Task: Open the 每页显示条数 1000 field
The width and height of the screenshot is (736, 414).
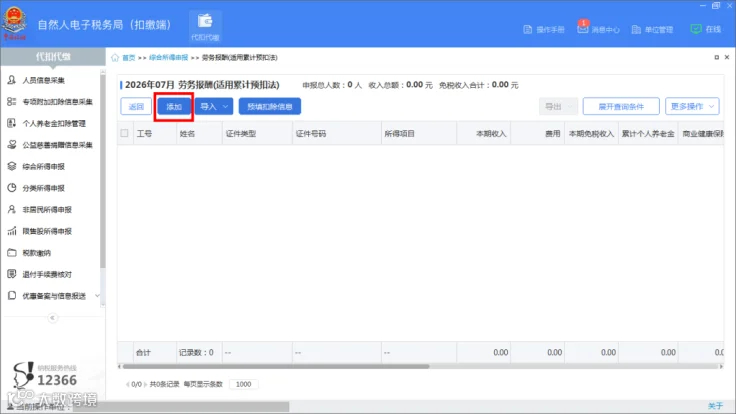Action: tap(243, 384)
